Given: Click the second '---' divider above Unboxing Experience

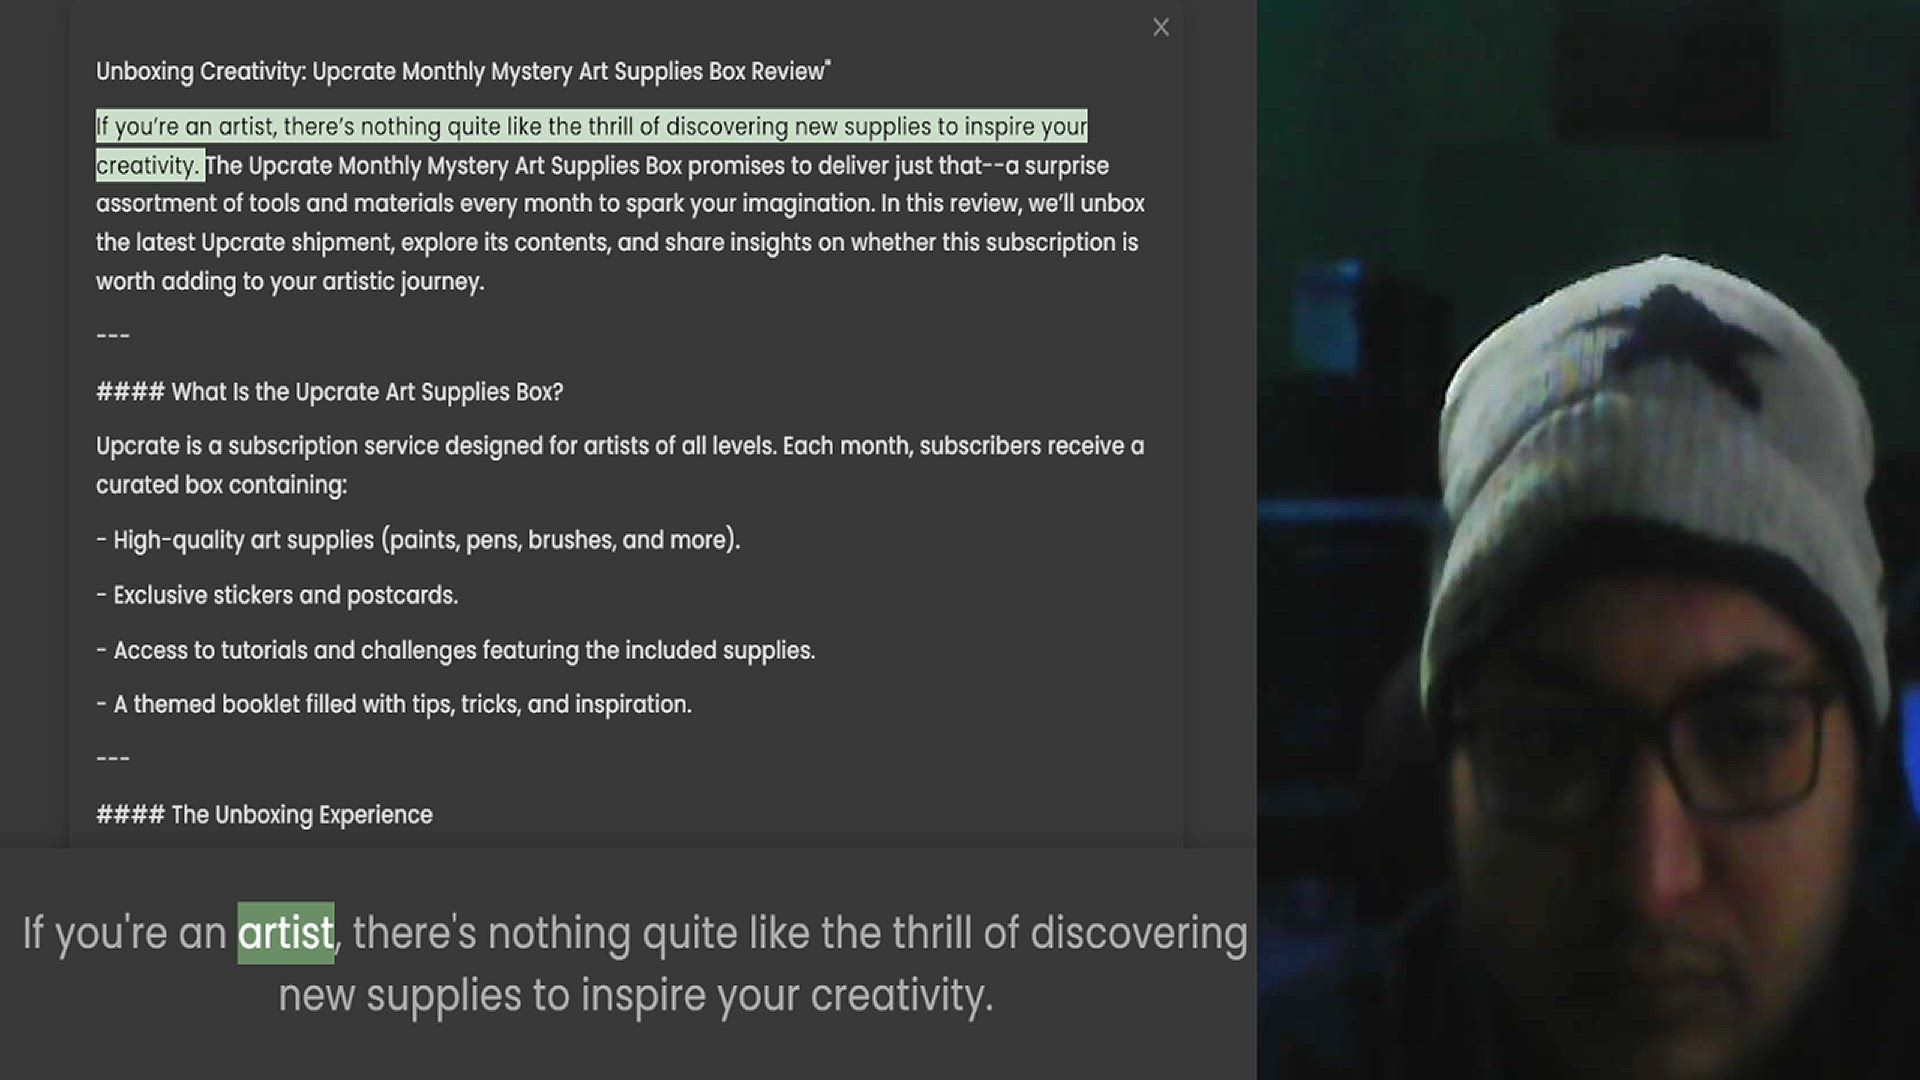Looking at the screenshot, I should click(113, 759).
